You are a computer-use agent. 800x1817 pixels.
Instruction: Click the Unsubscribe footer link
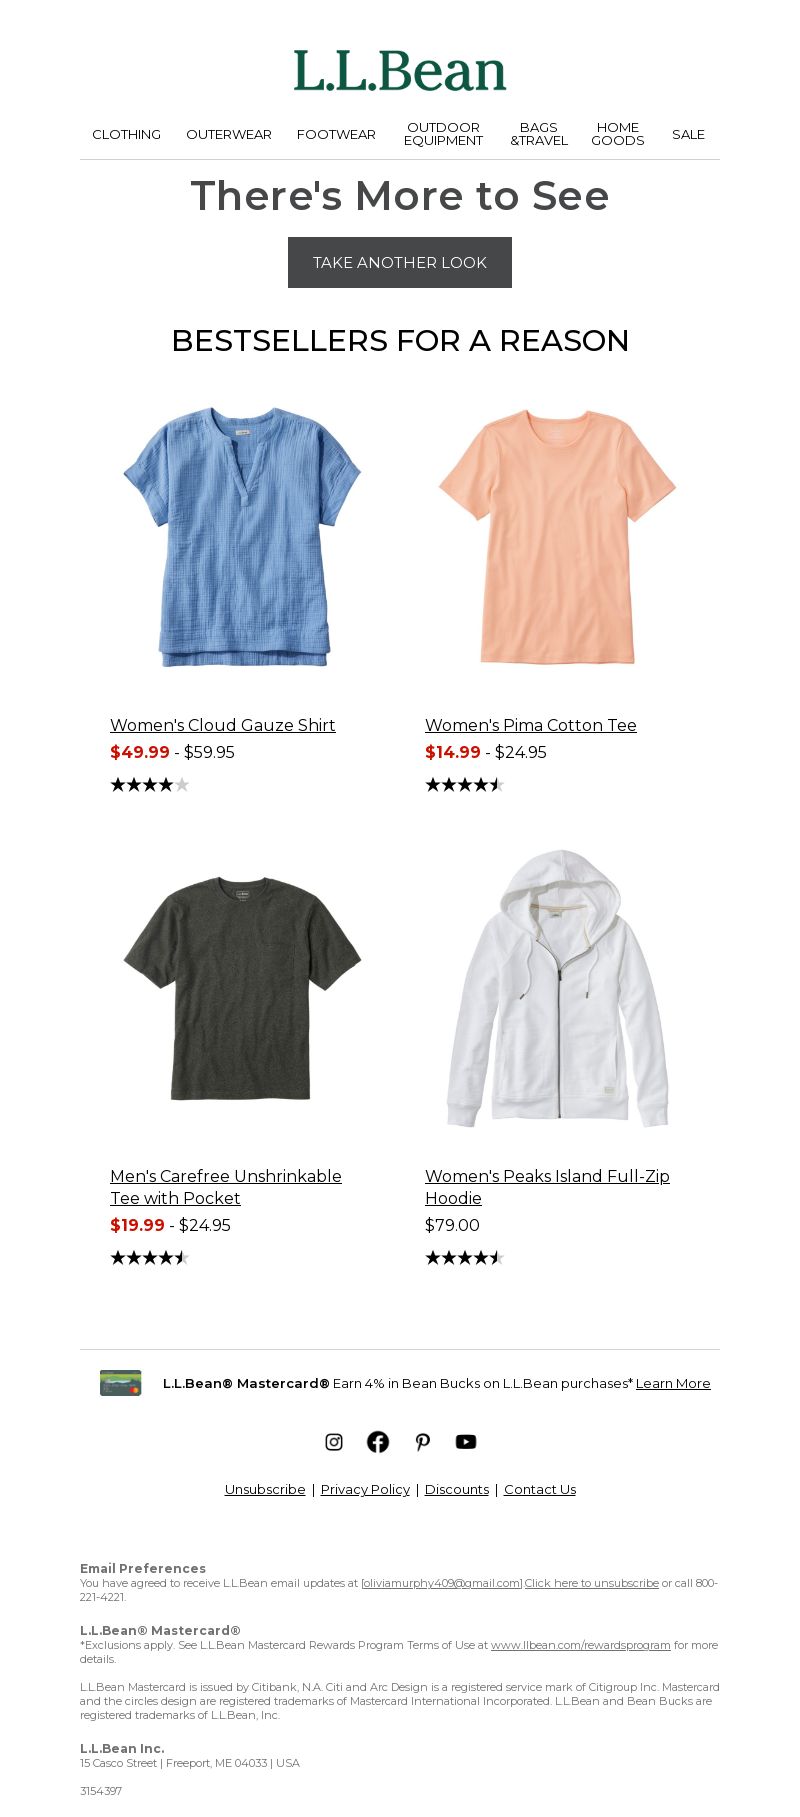click(265, 1489)
